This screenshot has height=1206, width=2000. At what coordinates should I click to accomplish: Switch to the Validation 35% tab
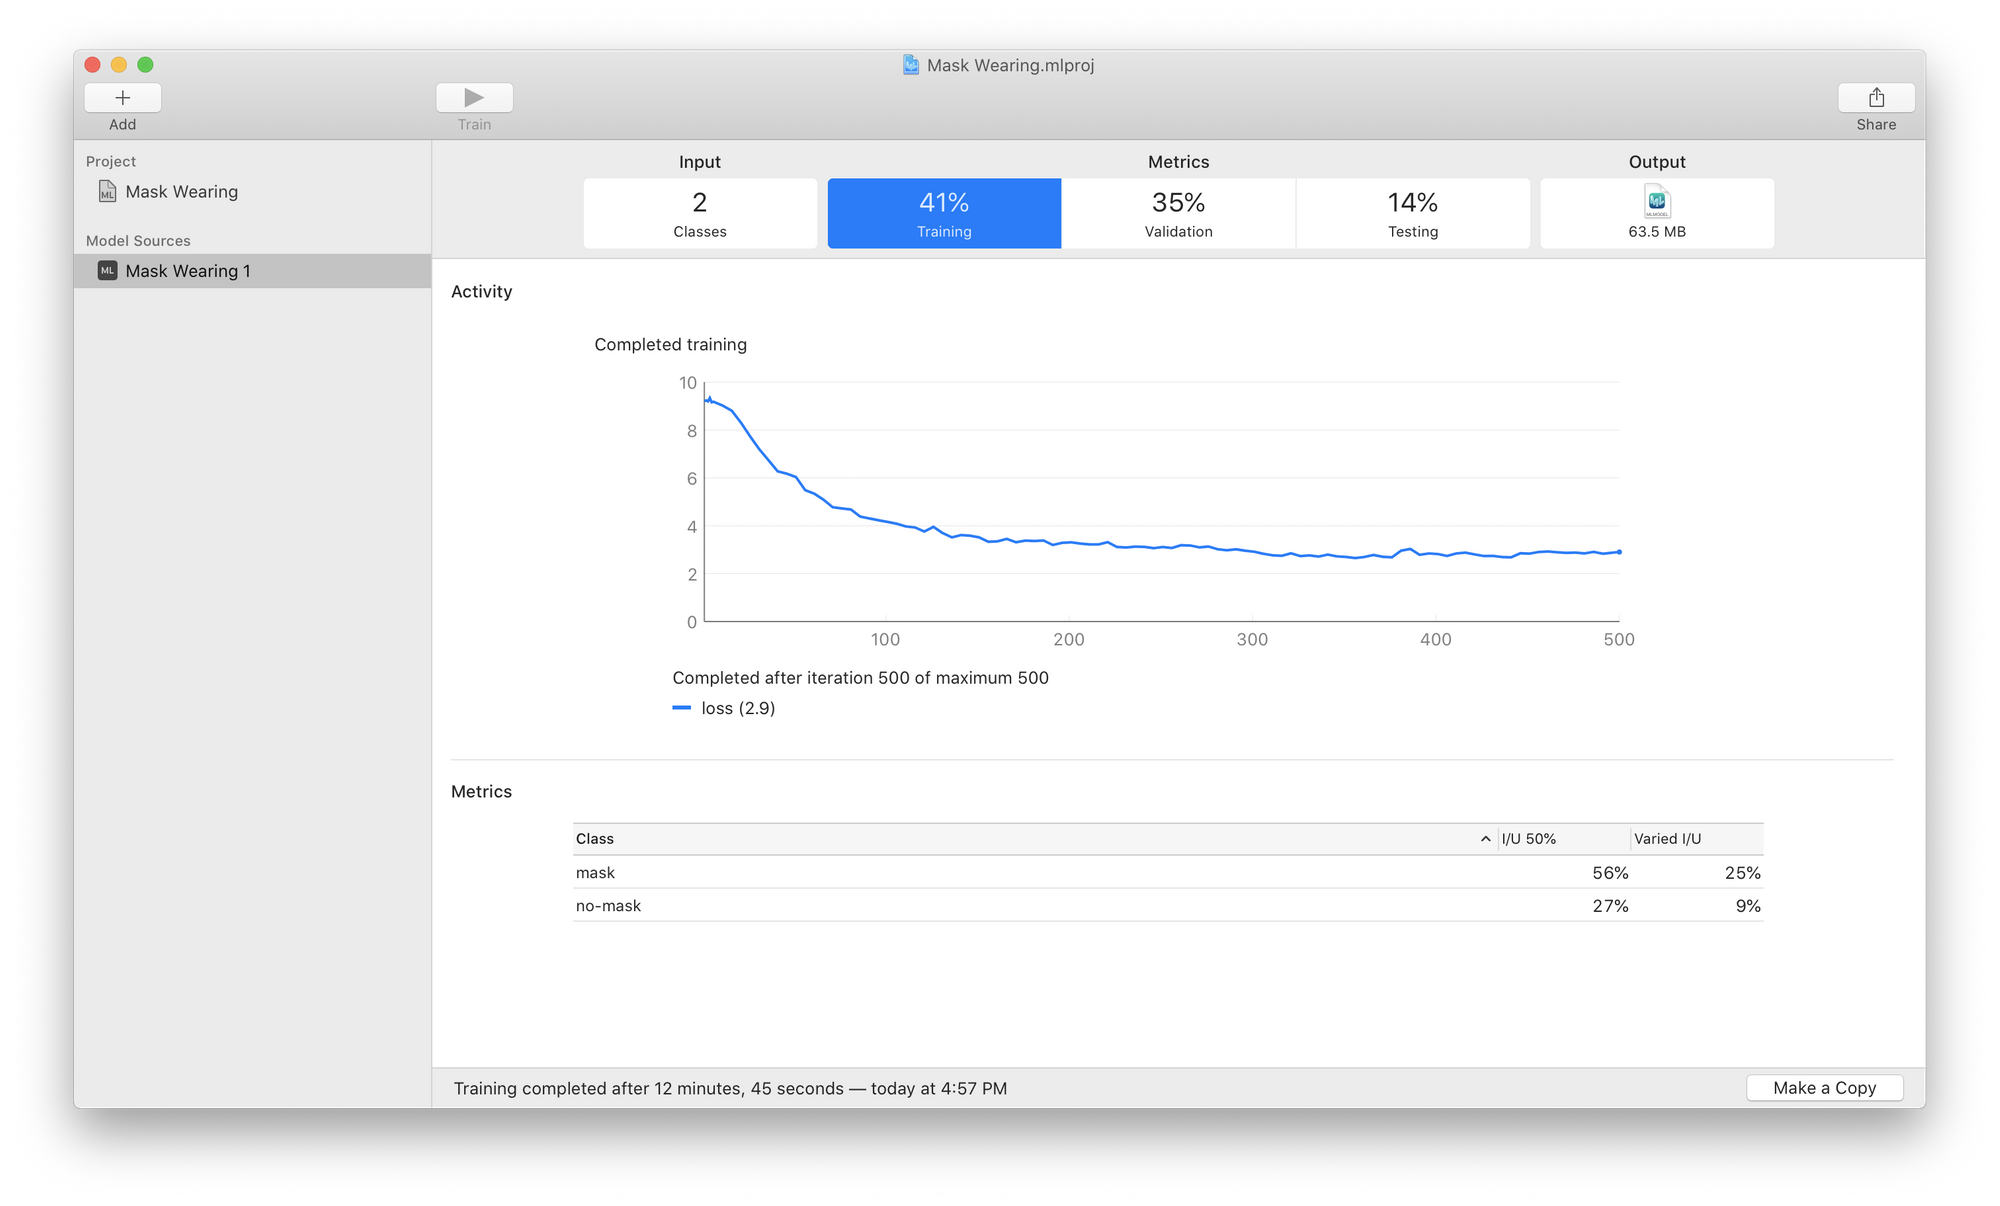tap(1178, 213)
